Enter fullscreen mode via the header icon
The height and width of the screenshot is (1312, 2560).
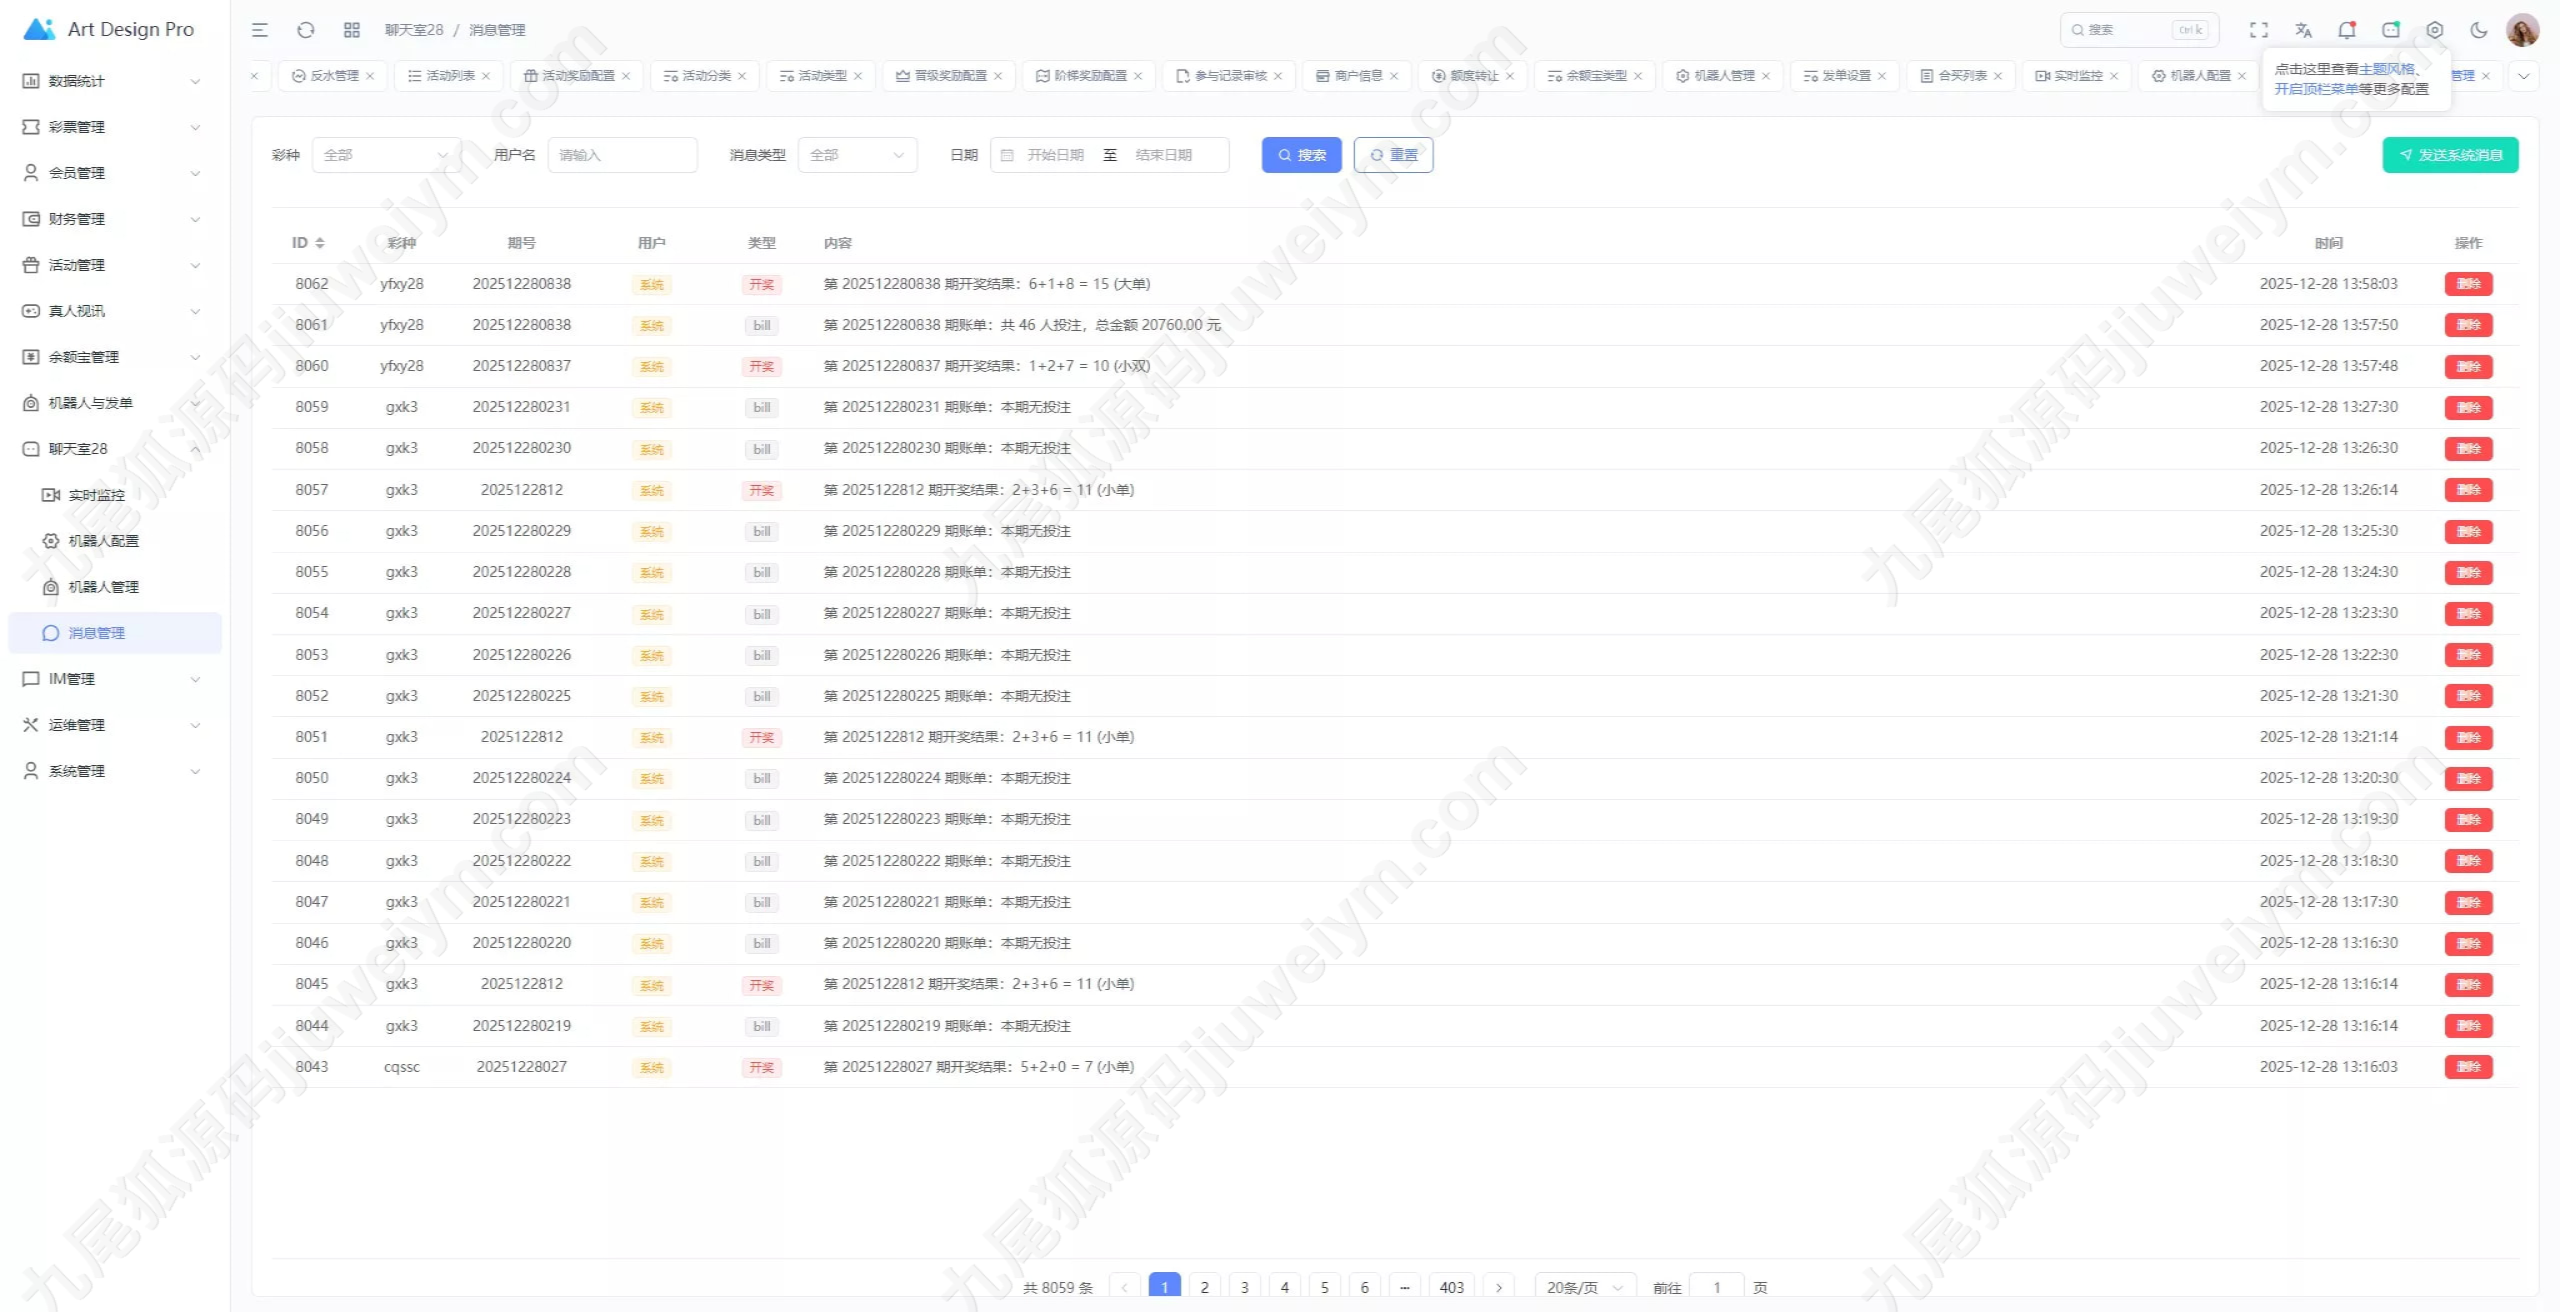coord(2259,30)
